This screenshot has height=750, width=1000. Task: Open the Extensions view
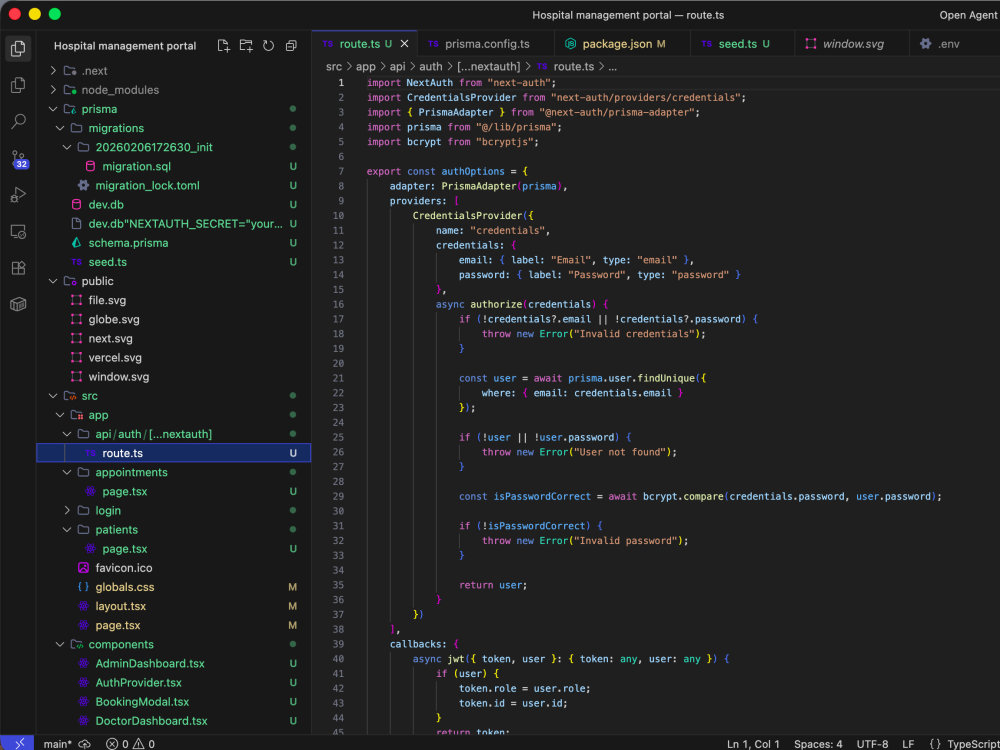click(18, 268)
